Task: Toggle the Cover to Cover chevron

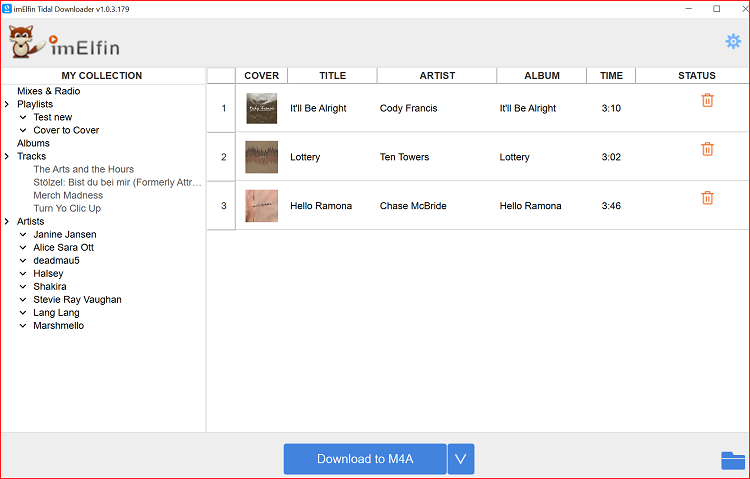Action: [22, 130]
